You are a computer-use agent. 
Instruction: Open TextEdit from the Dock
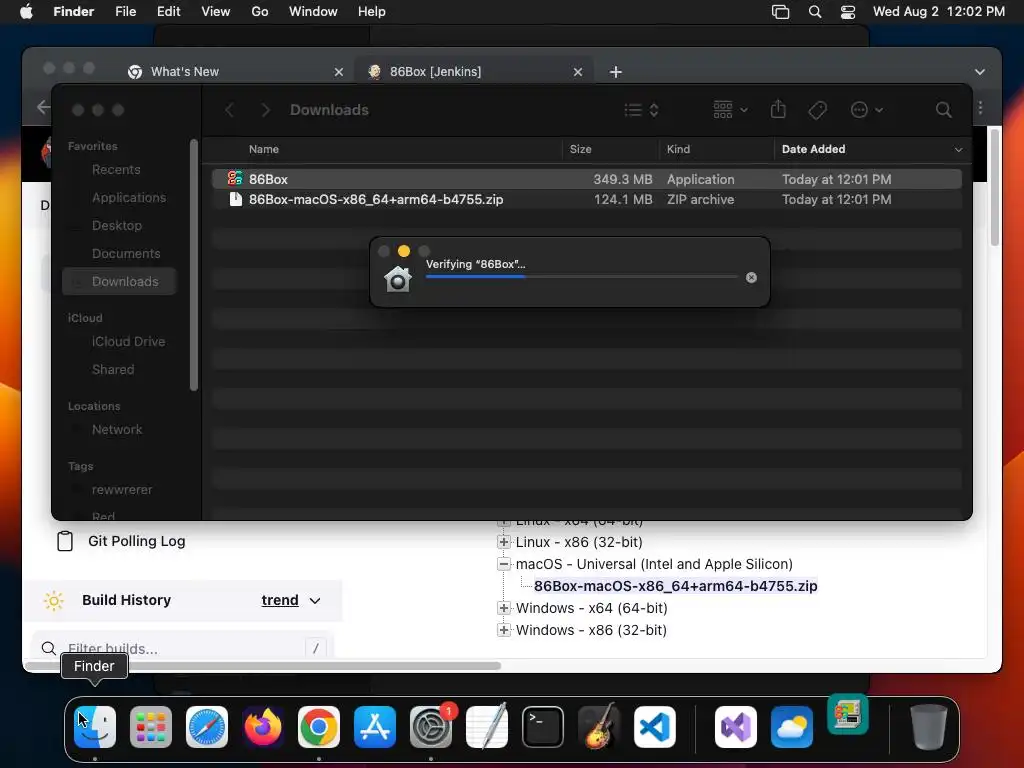pyautogui.click(x=487, y=727)
